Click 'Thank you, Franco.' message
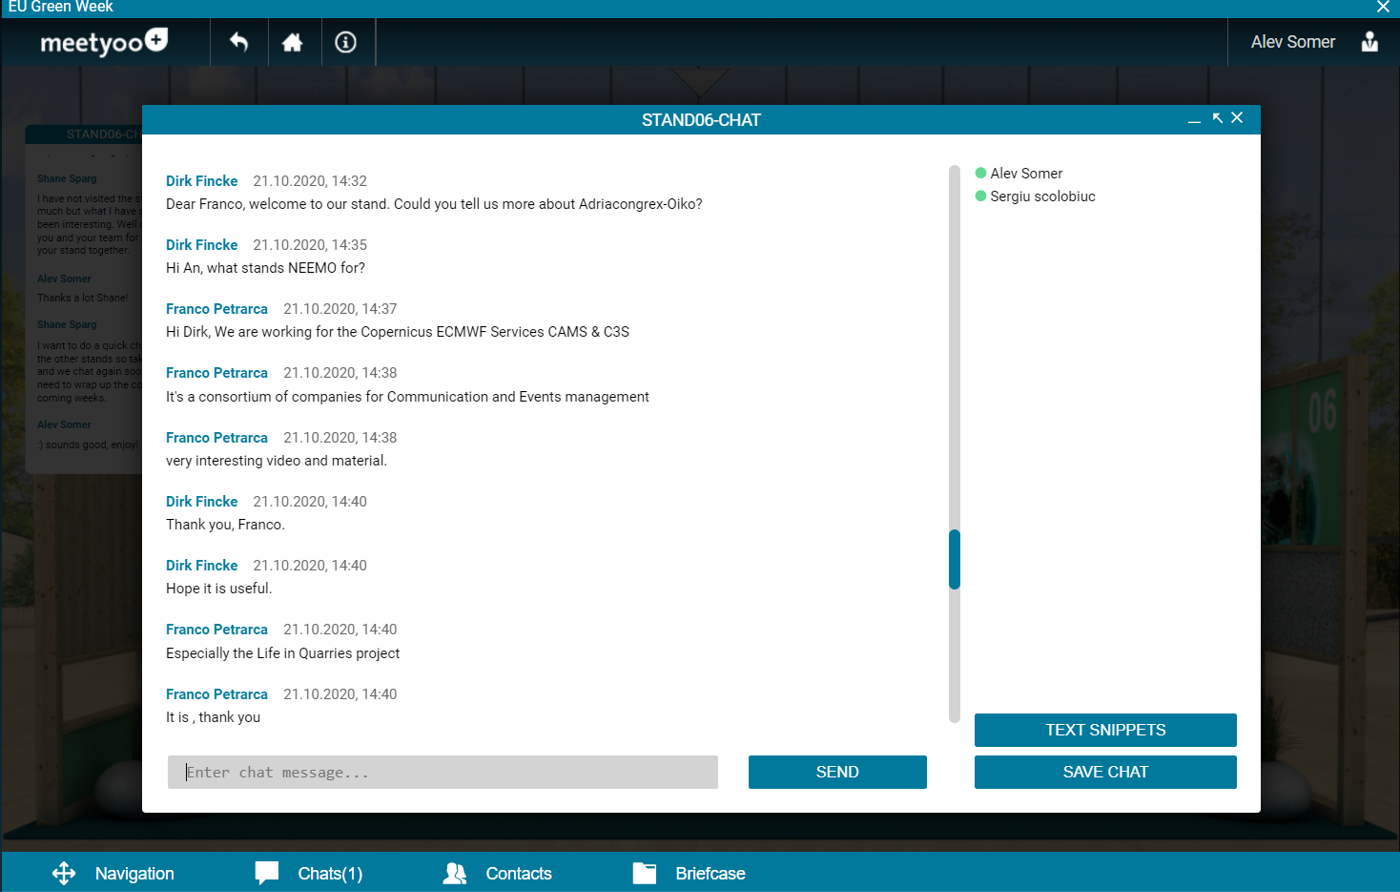 pyautogui.click(x=225, y=525)
